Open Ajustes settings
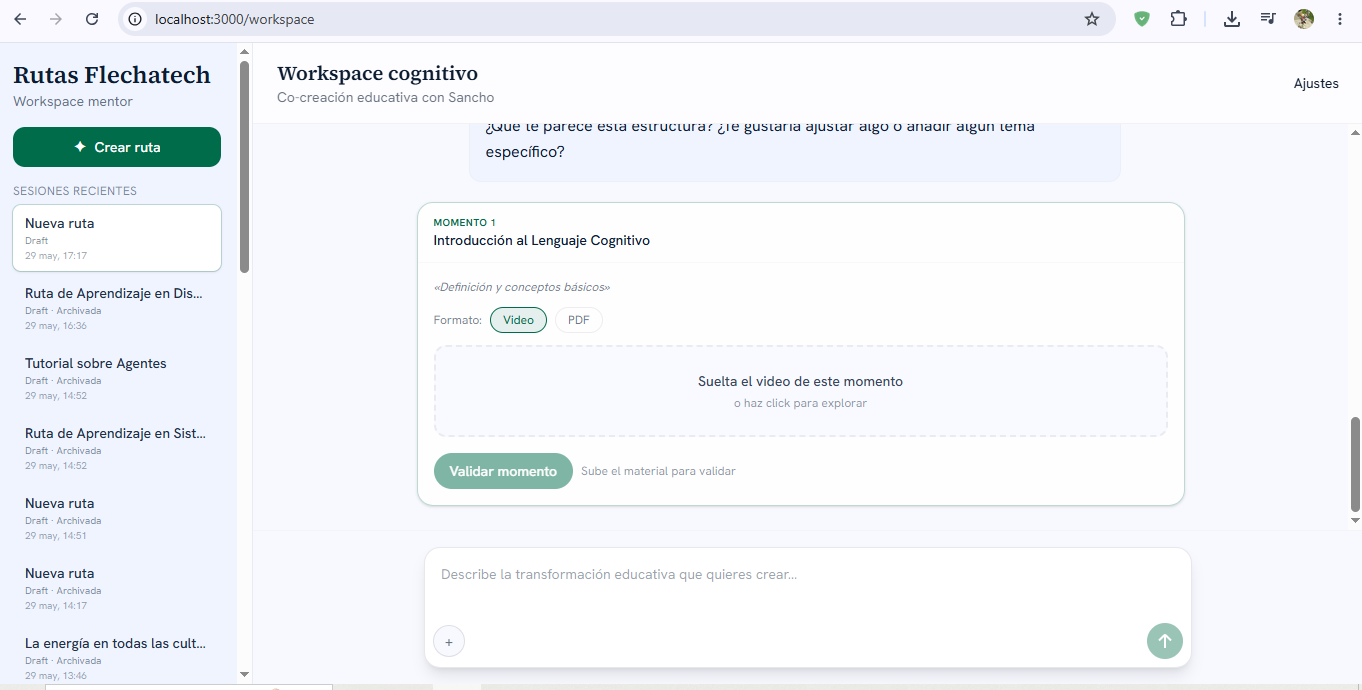Viewport: 1362px width, 690px height. 1316,84
